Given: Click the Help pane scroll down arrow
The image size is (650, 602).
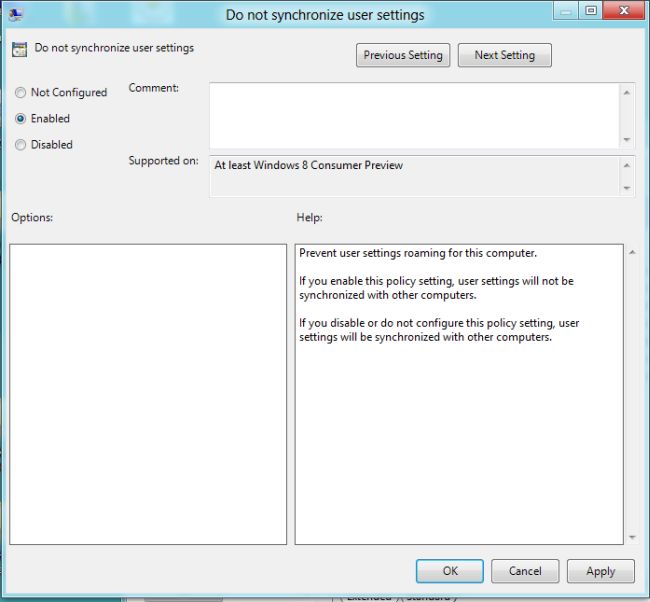Looking at the screenshot, I should coord(632,537).
